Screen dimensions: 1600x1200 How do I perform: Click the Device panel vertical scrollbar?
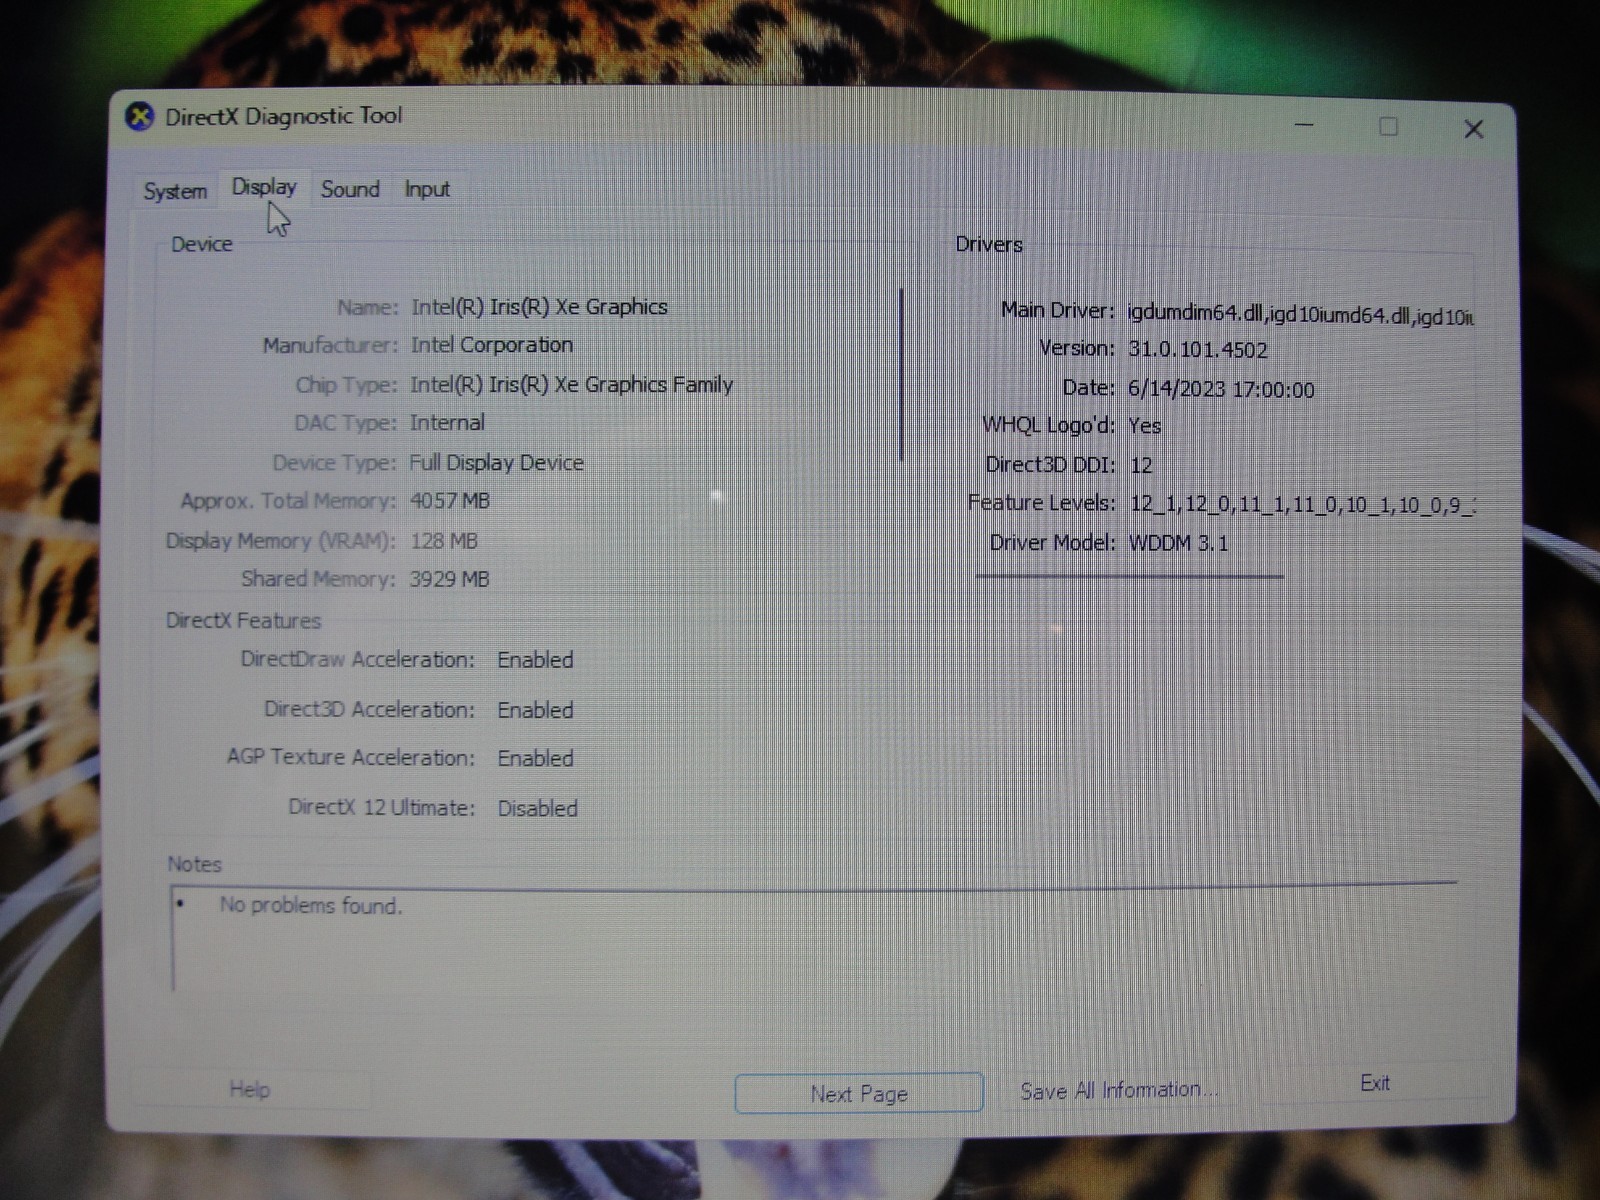point(902,375)
